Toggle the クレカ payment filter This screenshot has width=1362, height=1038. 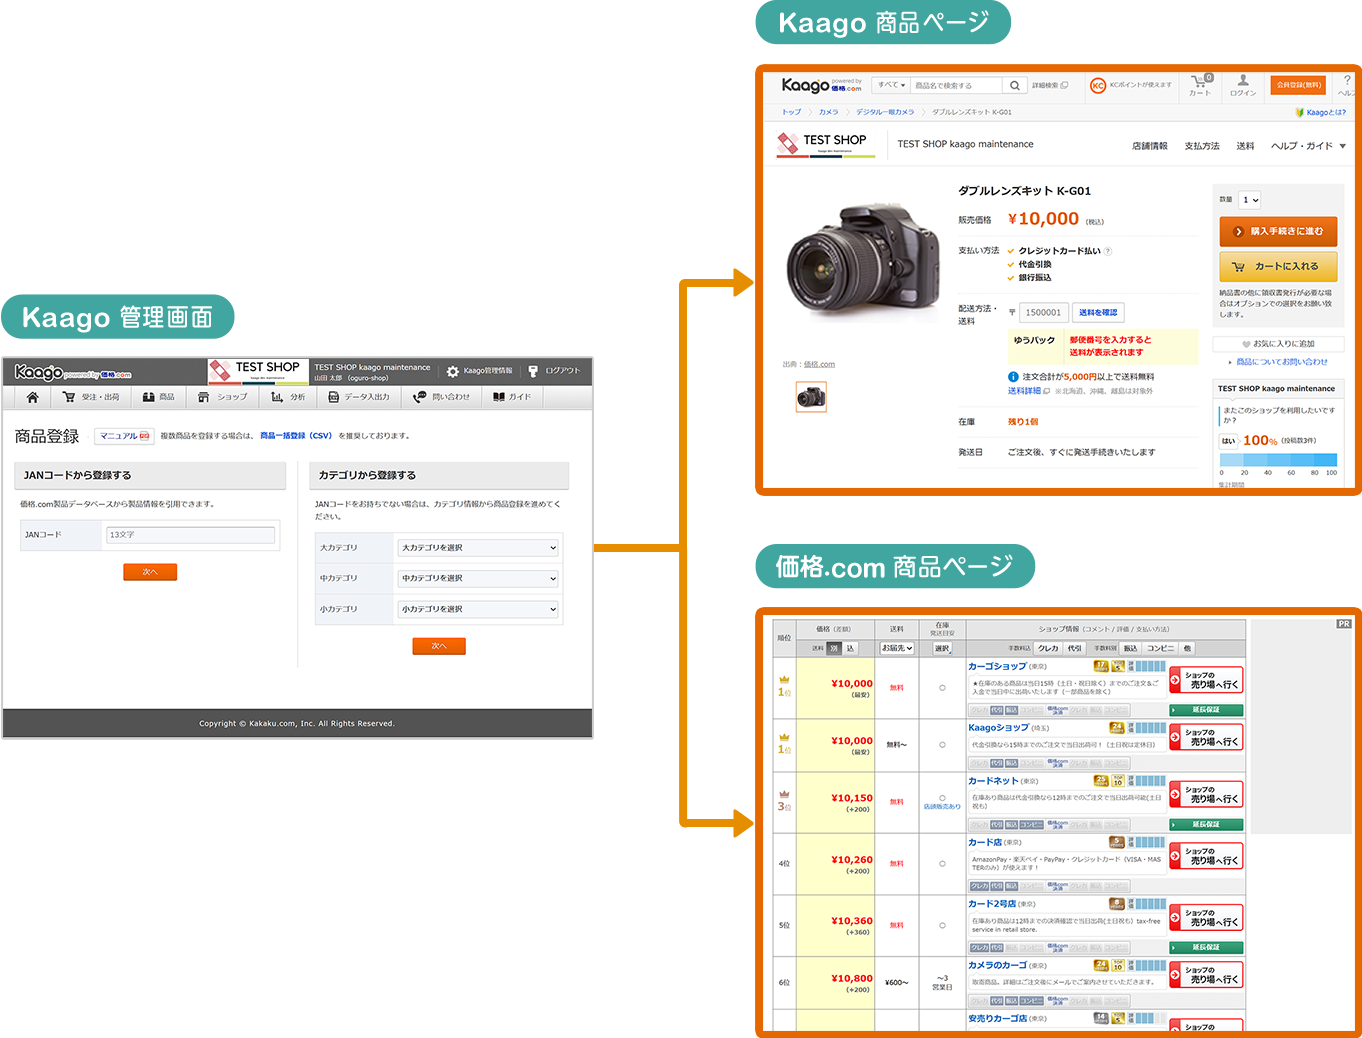point(1048,649)
